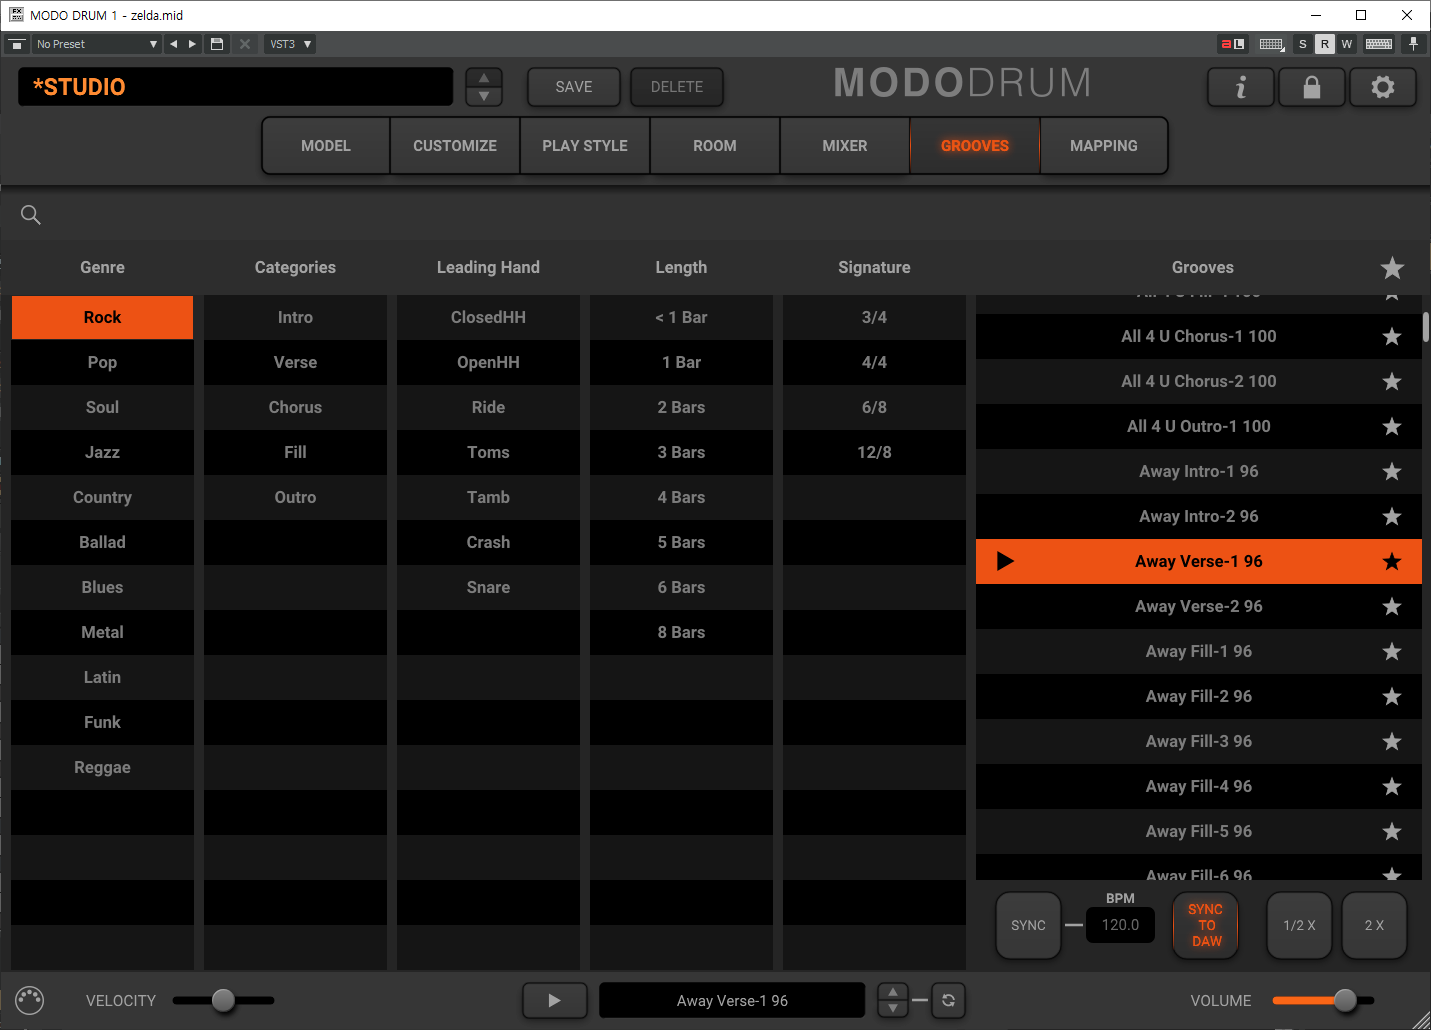Viewport: 1431px width, 1030px height.
Task: Click the bottom transport play button
Action: tap(555, 1000)
